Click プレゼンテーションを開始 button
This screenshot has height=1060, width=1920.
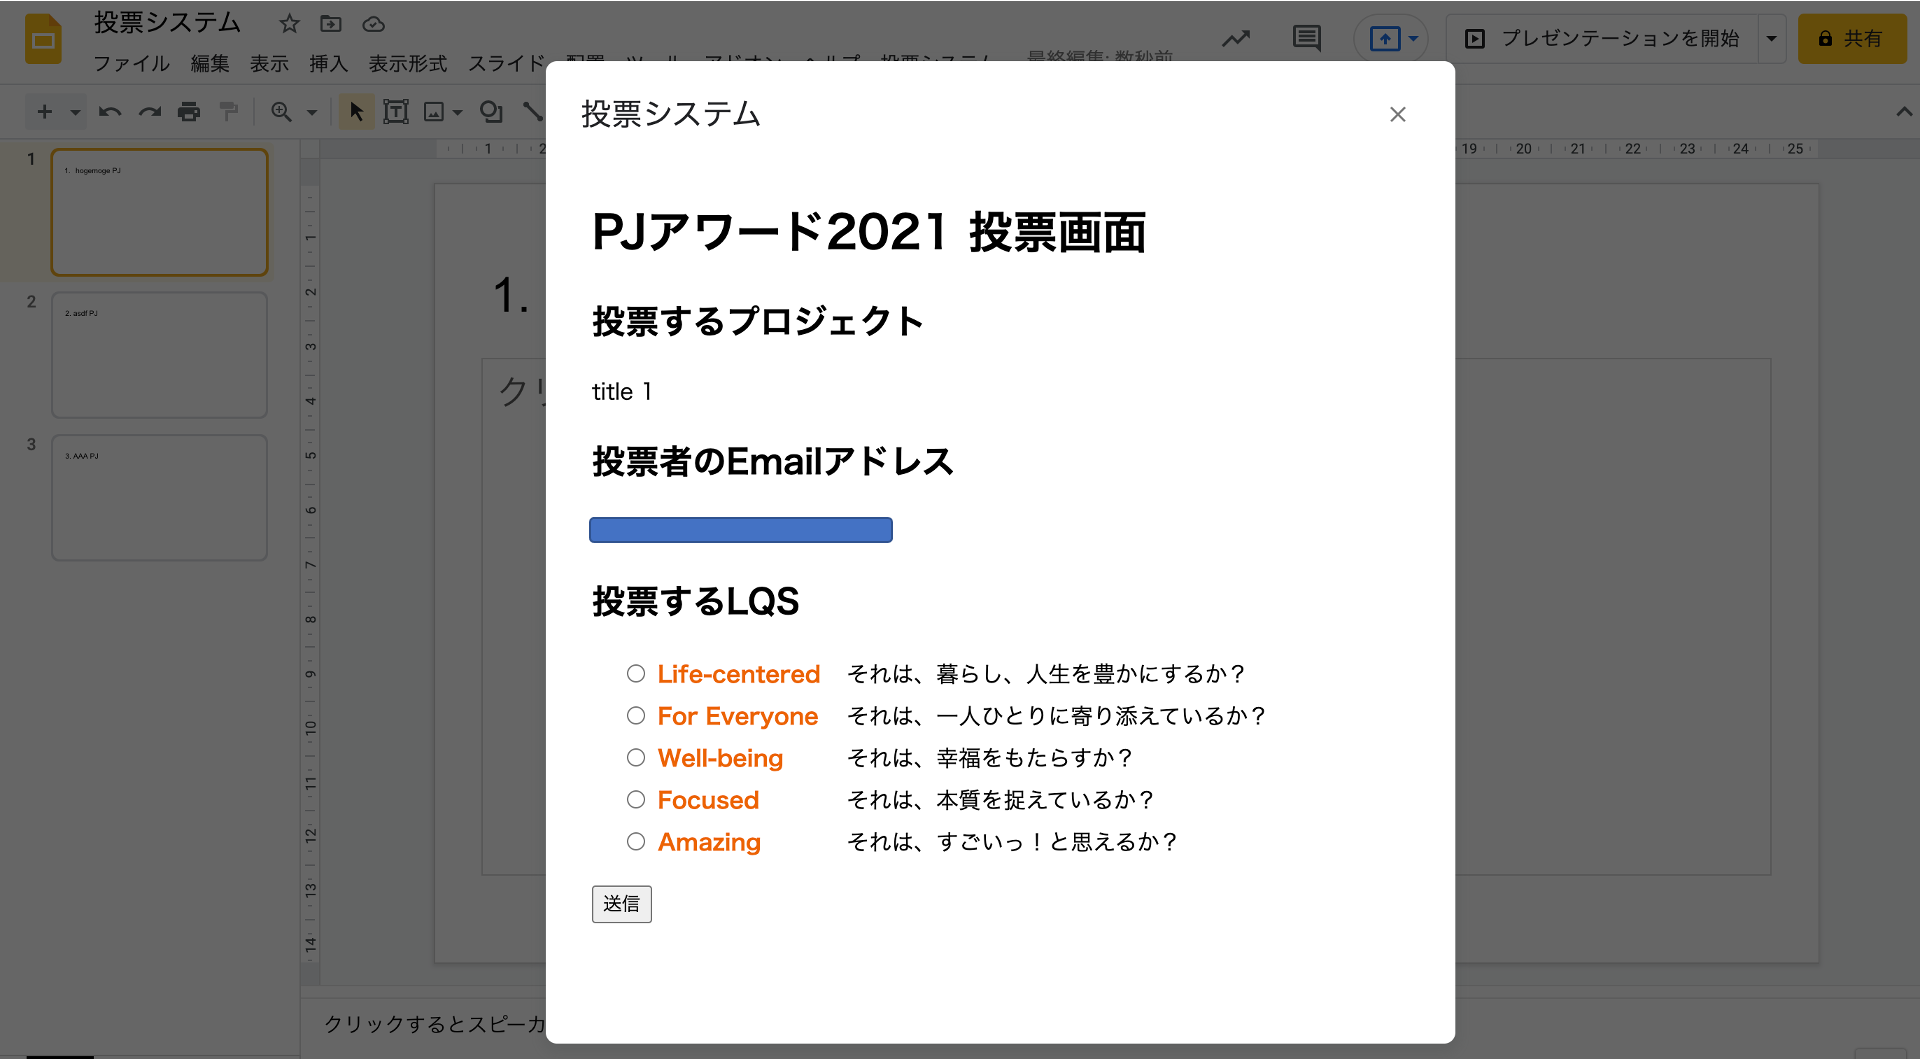[x=1603, y=39]
